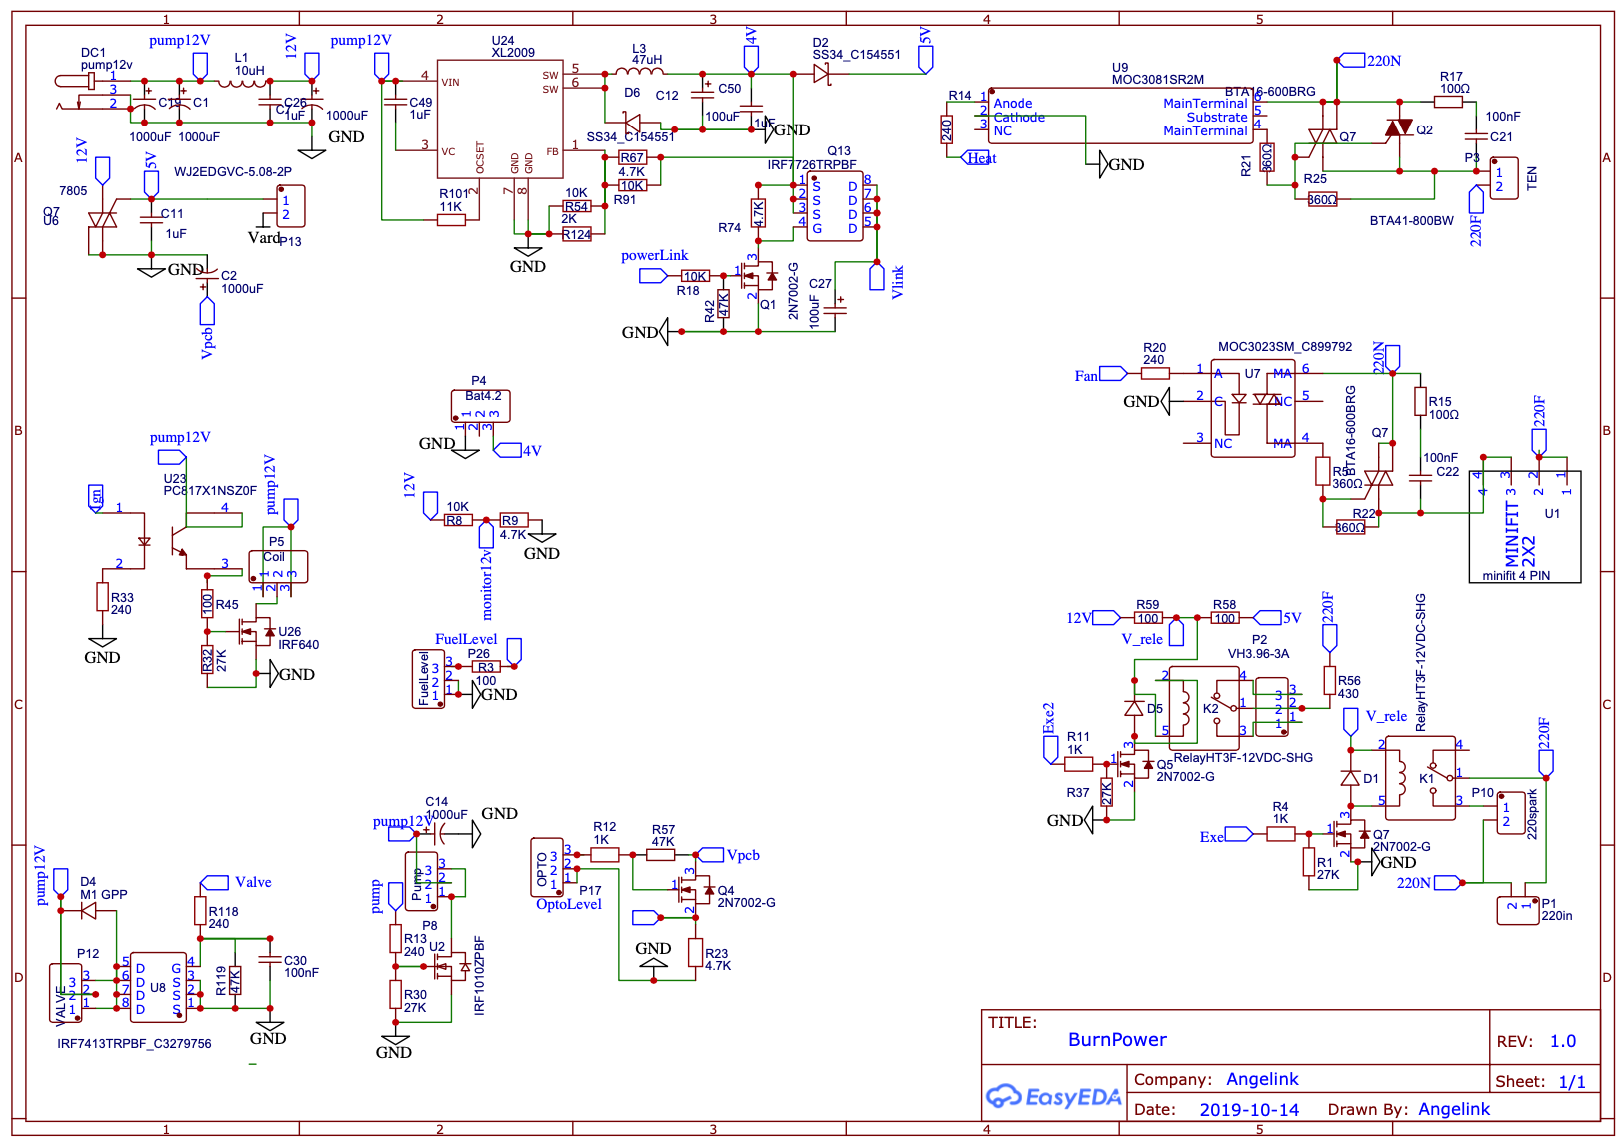Click the Vpcb net flag near Q4
The image size is (1620, 1144).
click(x=710, y=855)
